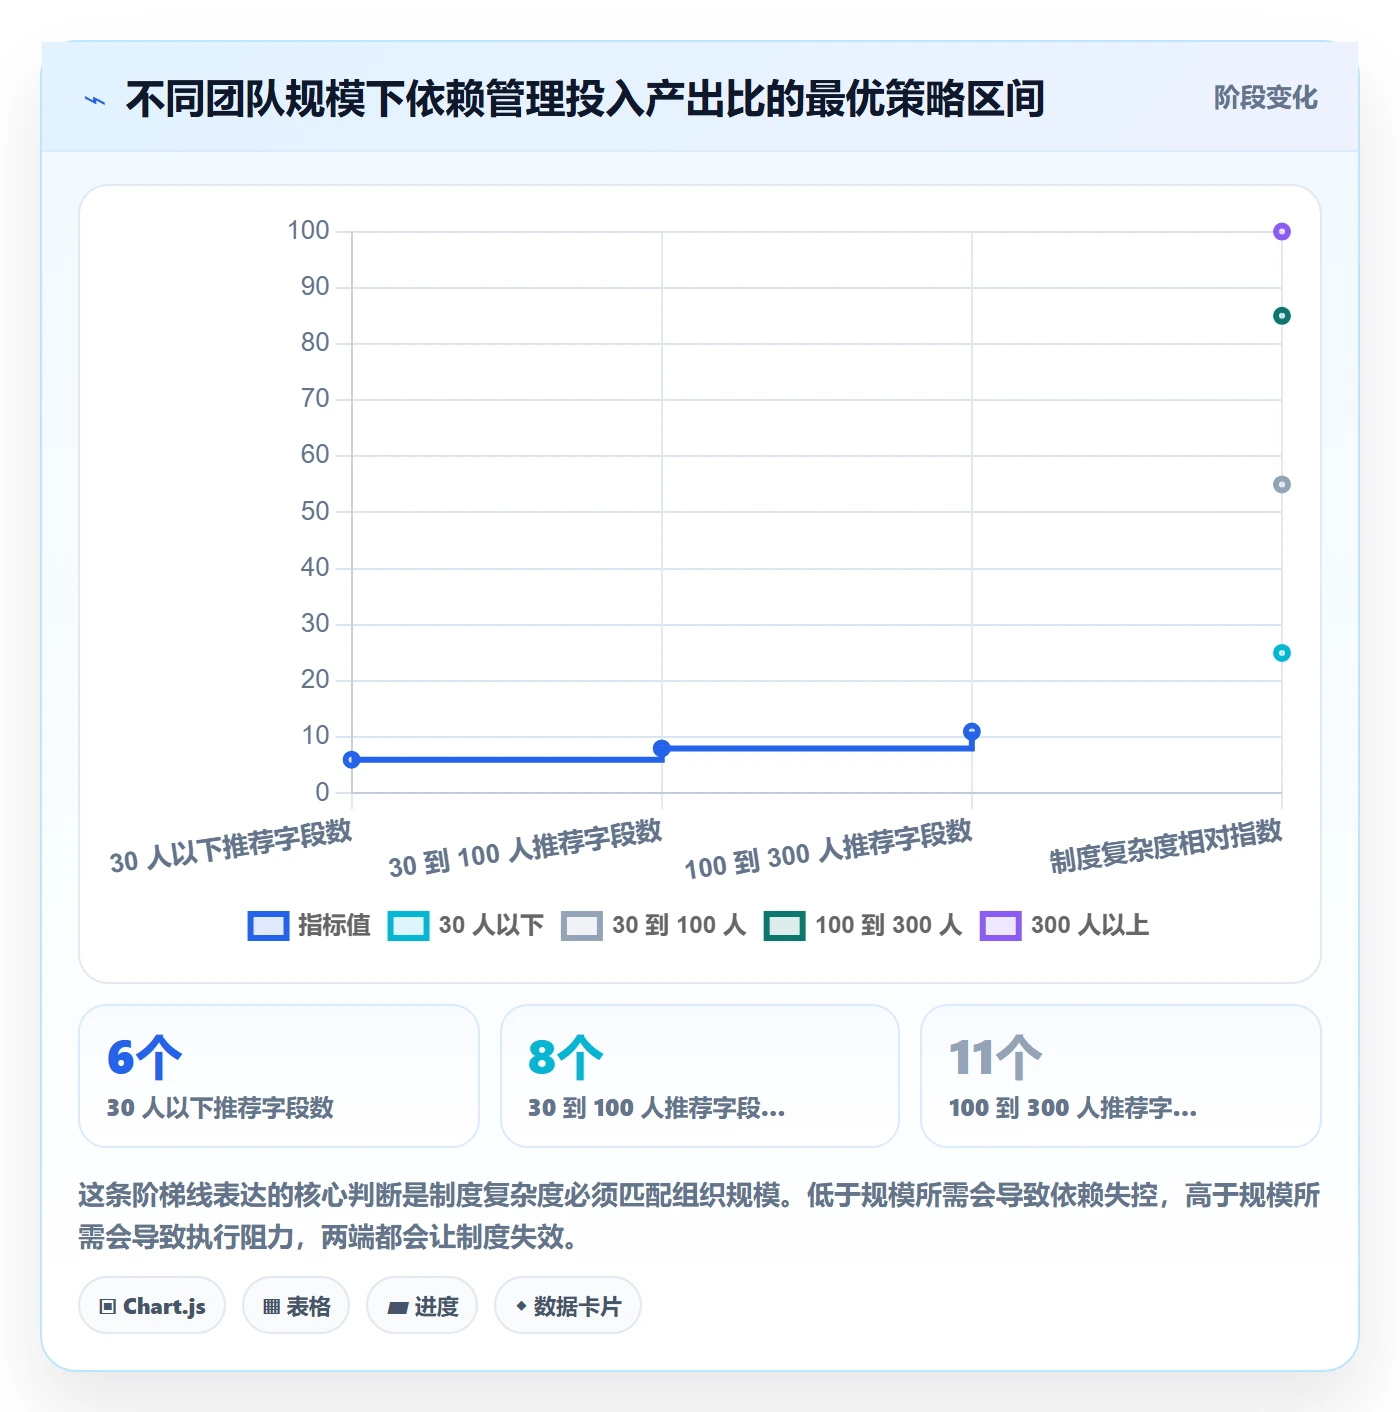The height and width of the screenshot is (1412, 1400).
Task: Open the 8个 stat card
Action: point(700,1076)
